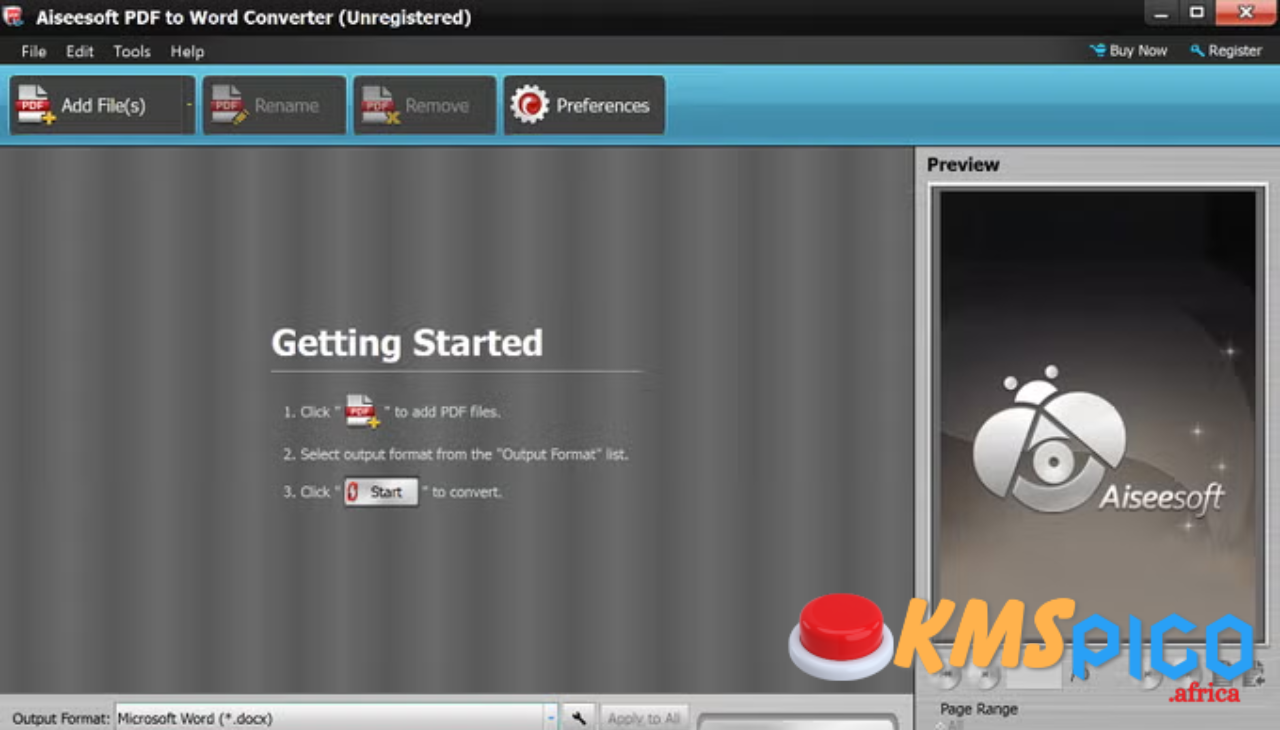The image size is (1280, 730).
Task: Click the Remove toolbar button
Action: pyautogui.click(x=424, y=105)
